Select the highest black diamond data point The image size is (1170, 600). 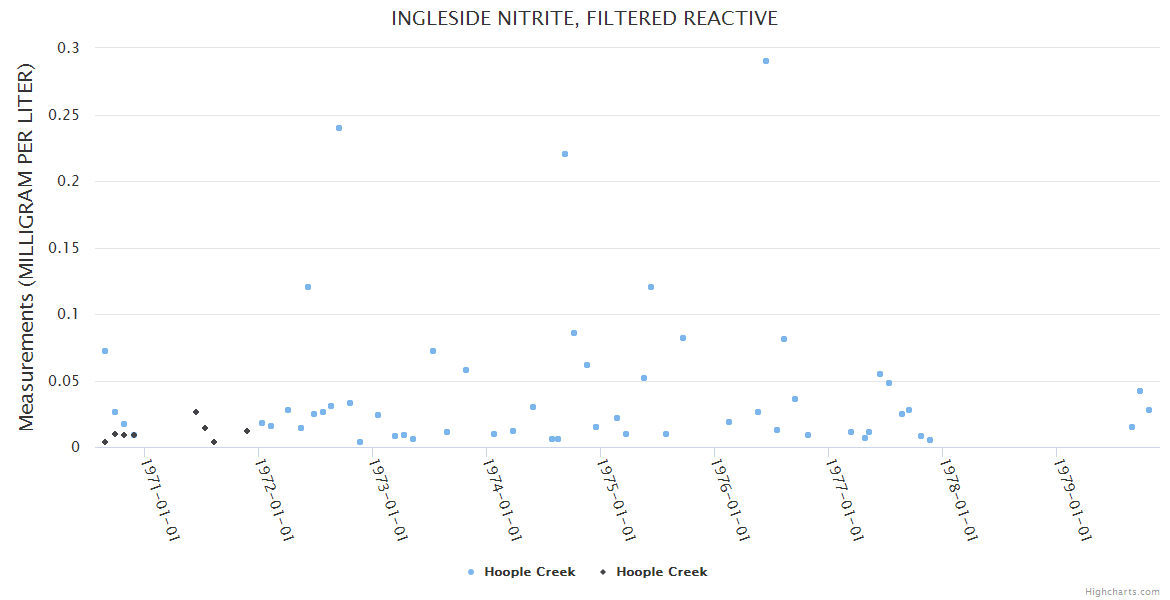[x=196, y=412]
